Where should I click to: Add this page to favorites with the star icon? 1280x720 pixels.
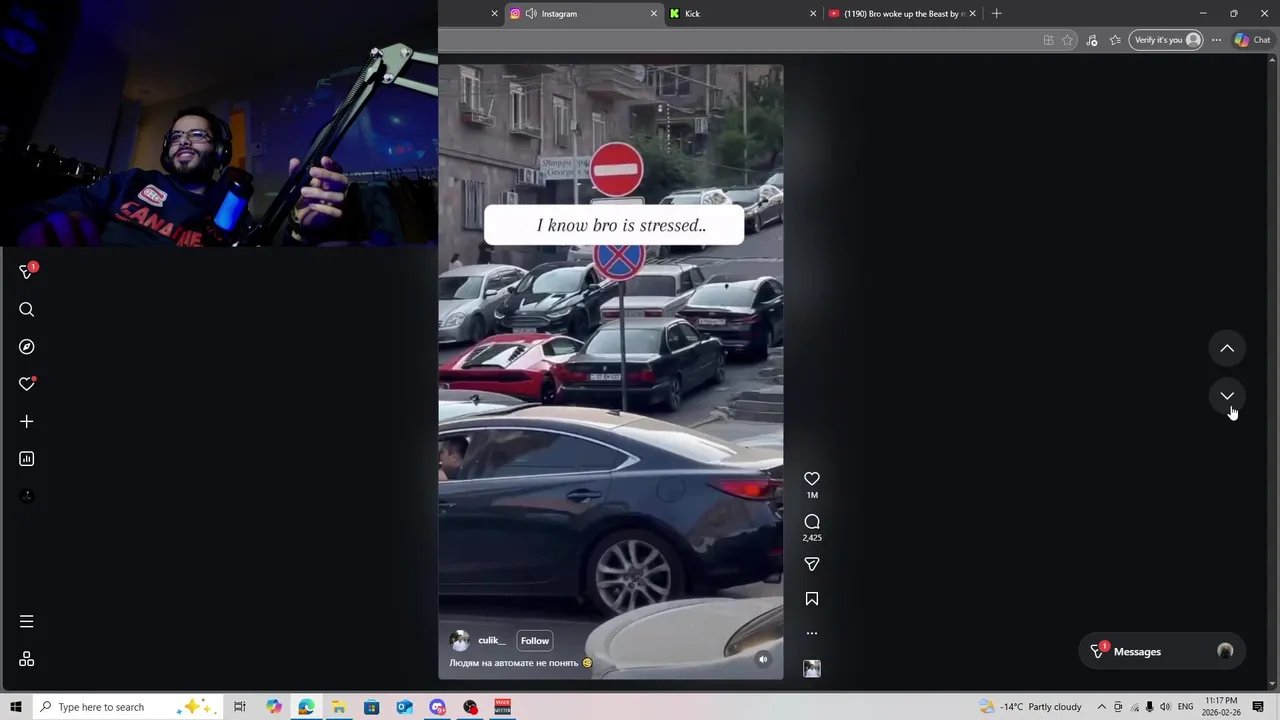pos(1068,40)
